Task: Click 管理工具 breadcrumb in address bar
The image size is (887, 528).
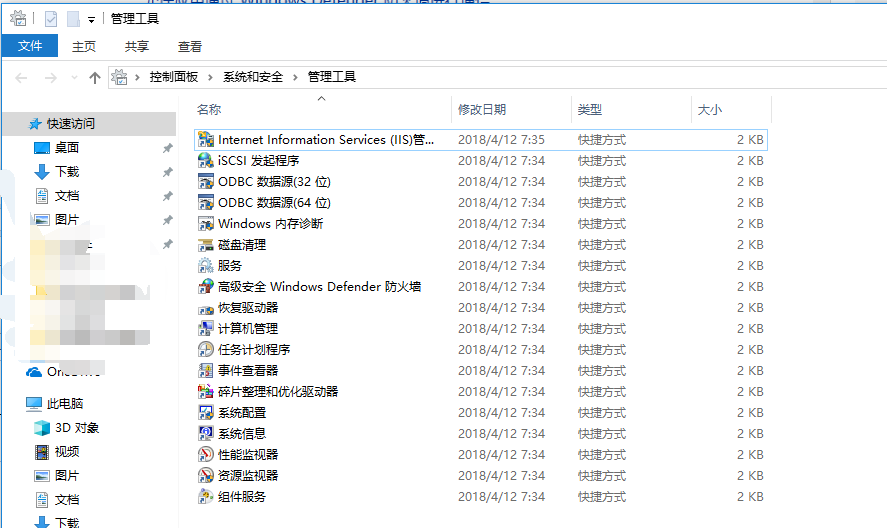Action: [331, 77]
